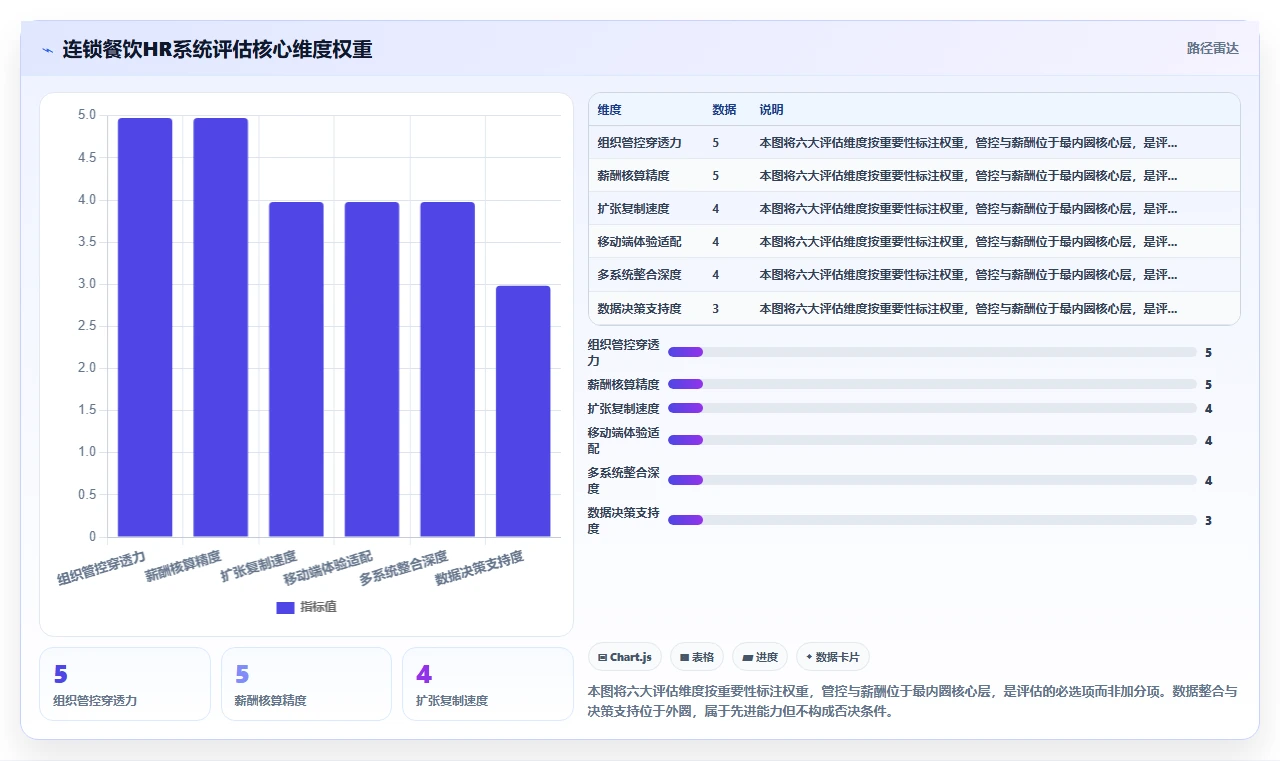Click the 薪酬核算精度 progress bar
The image size is (1280, 761).
pyautogui.click(x=932, y=384)
